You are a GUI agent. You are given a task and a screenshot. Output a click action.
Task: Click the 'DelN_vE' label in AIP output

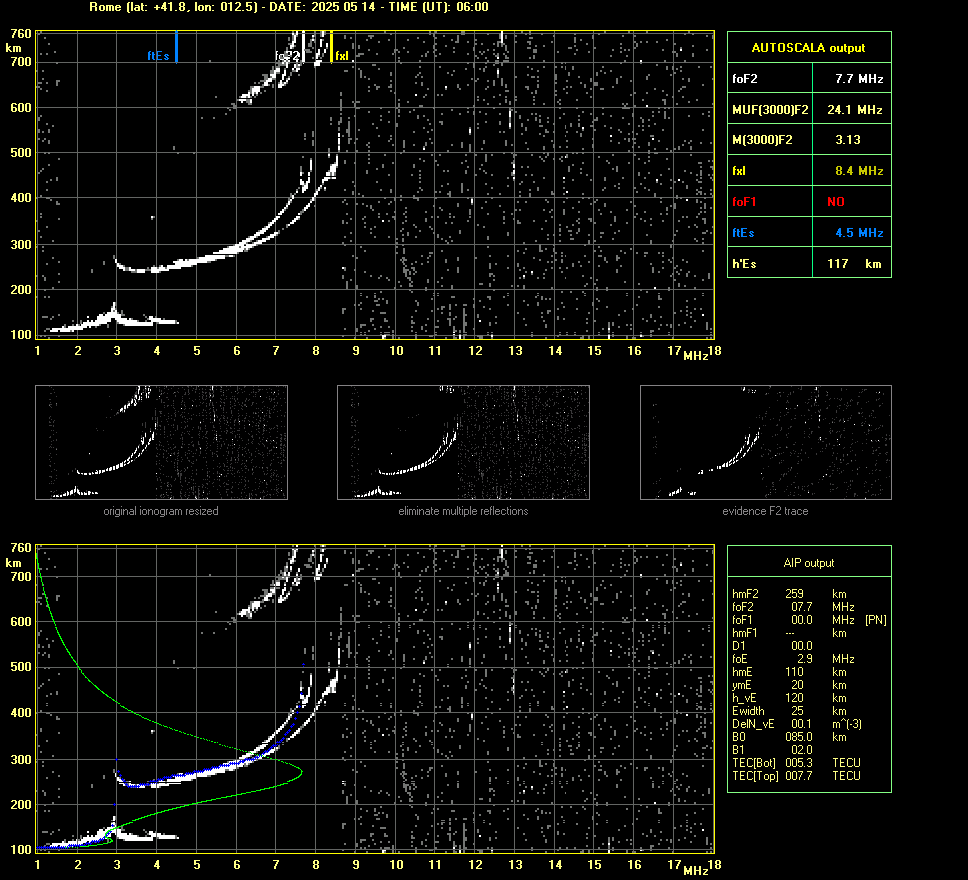tap(753, 724)
